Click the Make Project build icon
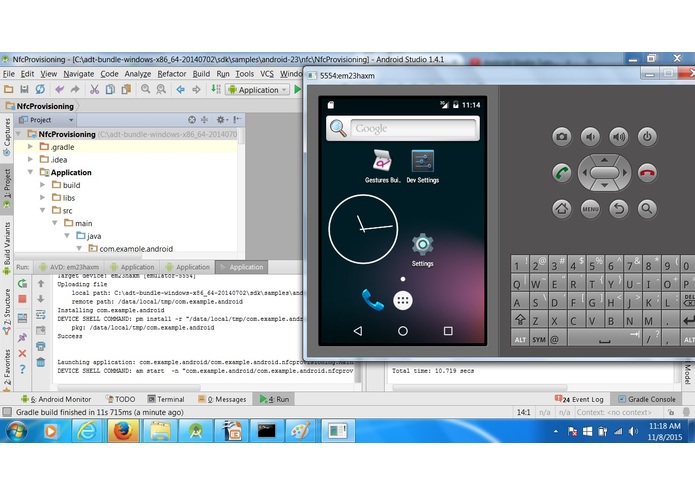Image resolution: width=695 pixels, height=494 pixels. [x=216, y=89]
